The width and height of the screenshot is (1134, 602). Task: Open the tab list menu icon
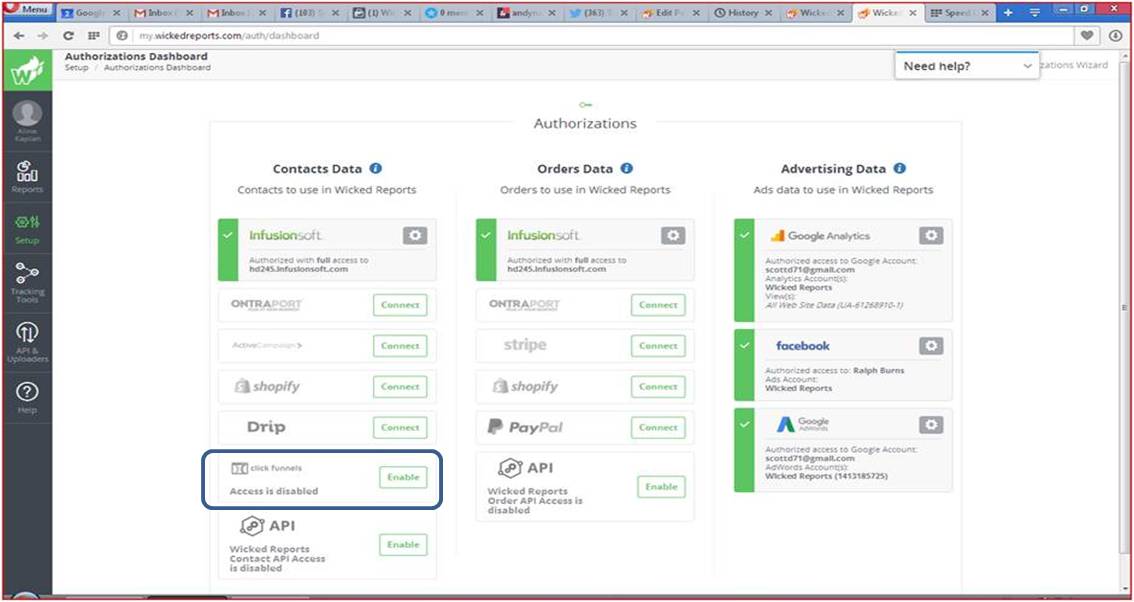pyautogui.click(x=1035, y=13)
